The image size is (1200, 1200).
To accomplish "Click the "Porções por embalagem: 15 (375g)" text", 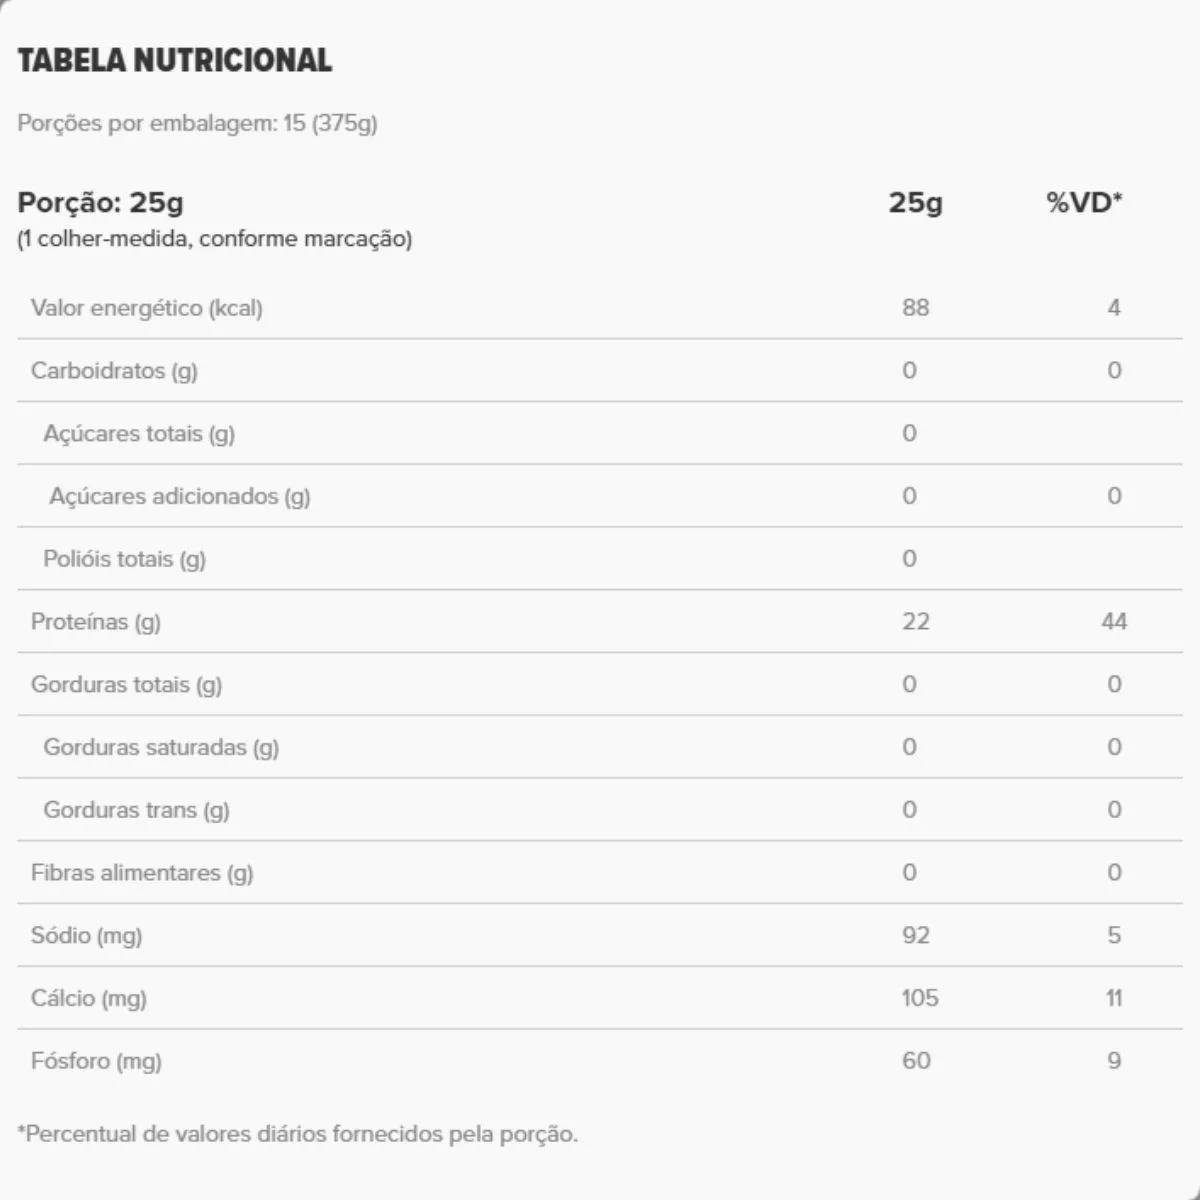I will click(x=197, y=123).
